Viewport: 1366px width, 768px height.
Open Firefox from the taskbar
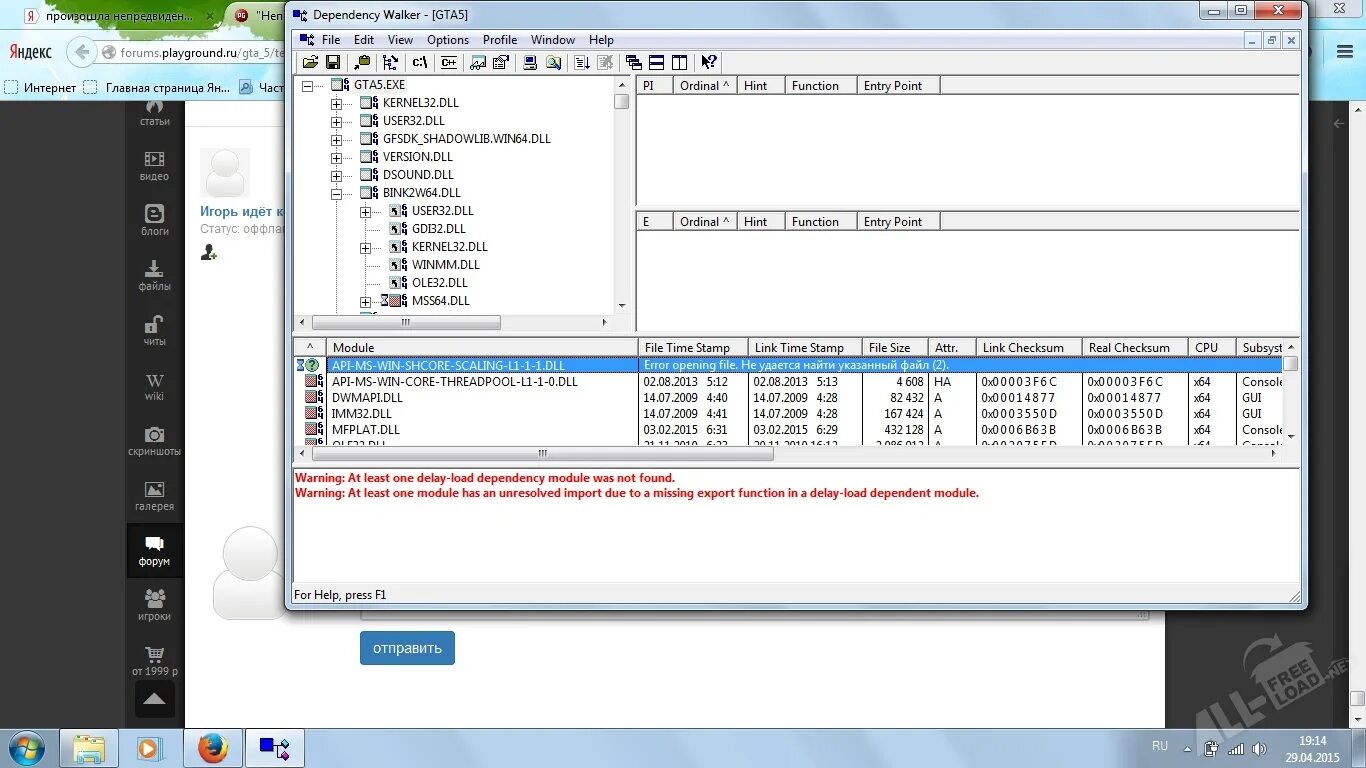212,748
